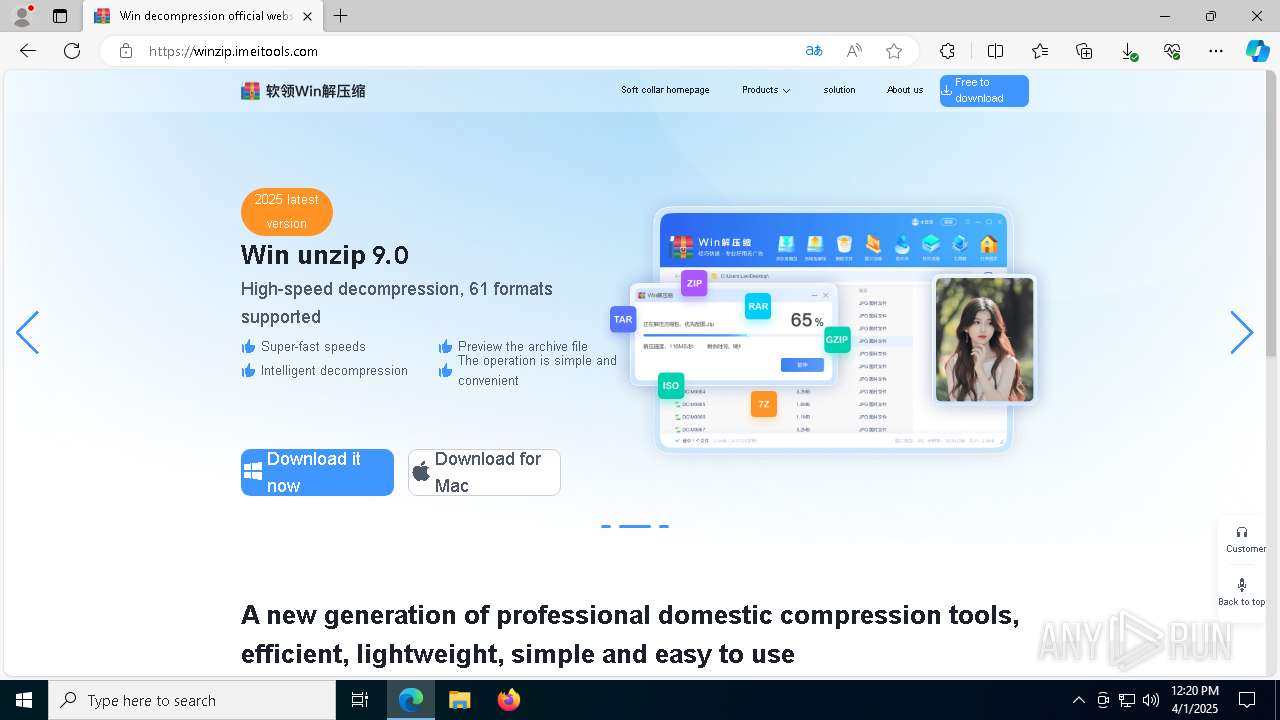1280x720 pixels.
Task: Open the notification center icon
Action: pyautogui.click(x=1247, y=700)
